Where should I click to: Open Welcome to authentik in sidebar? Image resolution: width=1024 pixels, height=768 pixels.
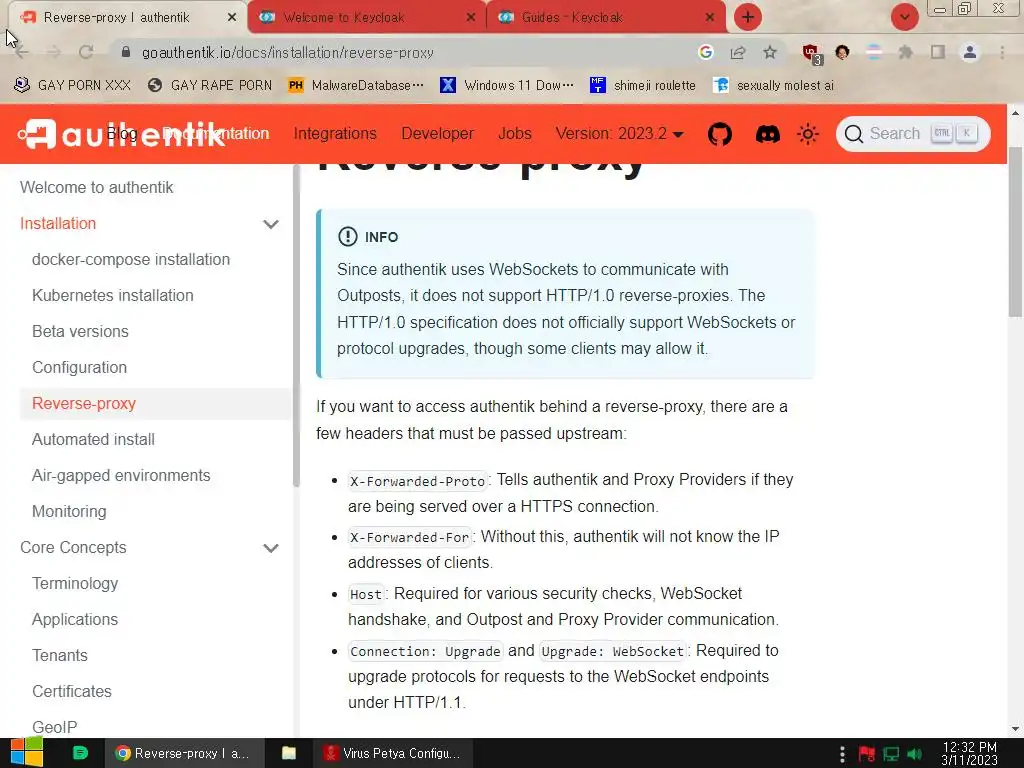coord(97,187)
